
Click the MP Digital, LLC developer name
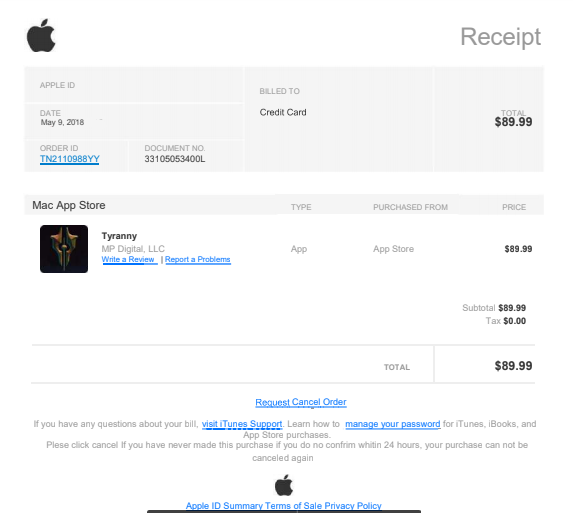(x=133, y=249)
